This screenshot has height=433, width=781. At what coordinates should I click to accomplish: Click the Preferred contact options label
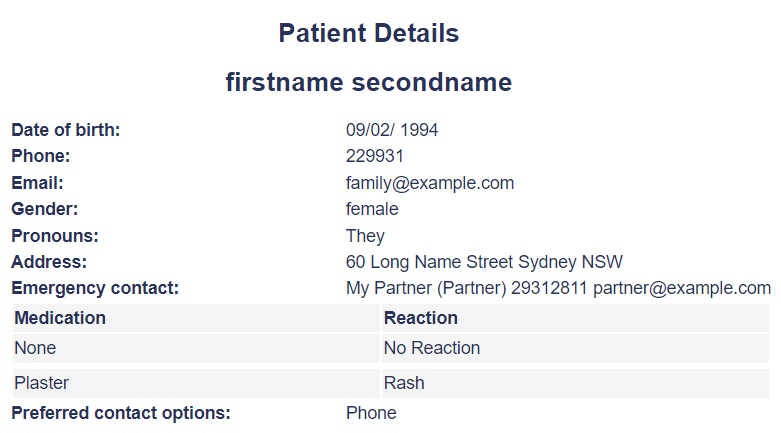pos(121,413)
